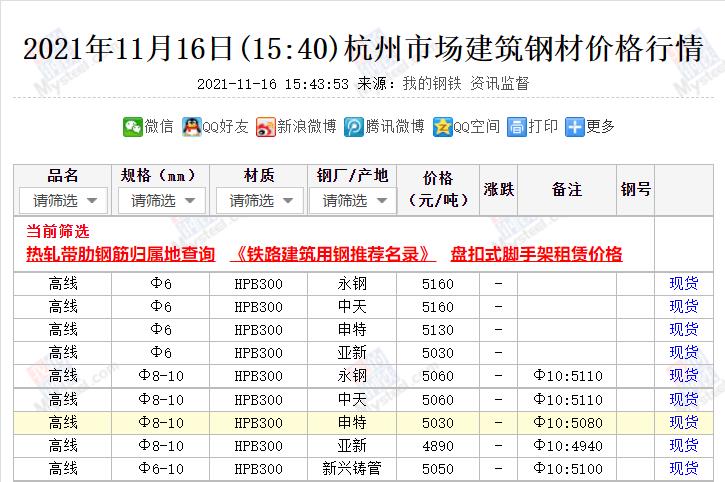This screenshot has height=482, width=725.
Task: Click the 钢号 column header
Action: tap(636, 189)
